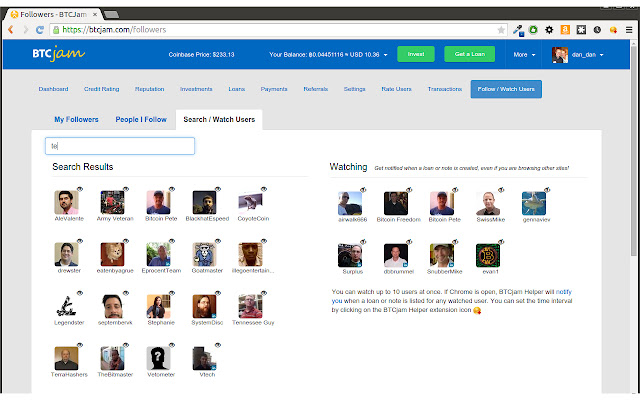The width and height of the screenshot is (640, 400).
Task: Open Goatmaster's profile avatar
Action: [x=205, y=255]
